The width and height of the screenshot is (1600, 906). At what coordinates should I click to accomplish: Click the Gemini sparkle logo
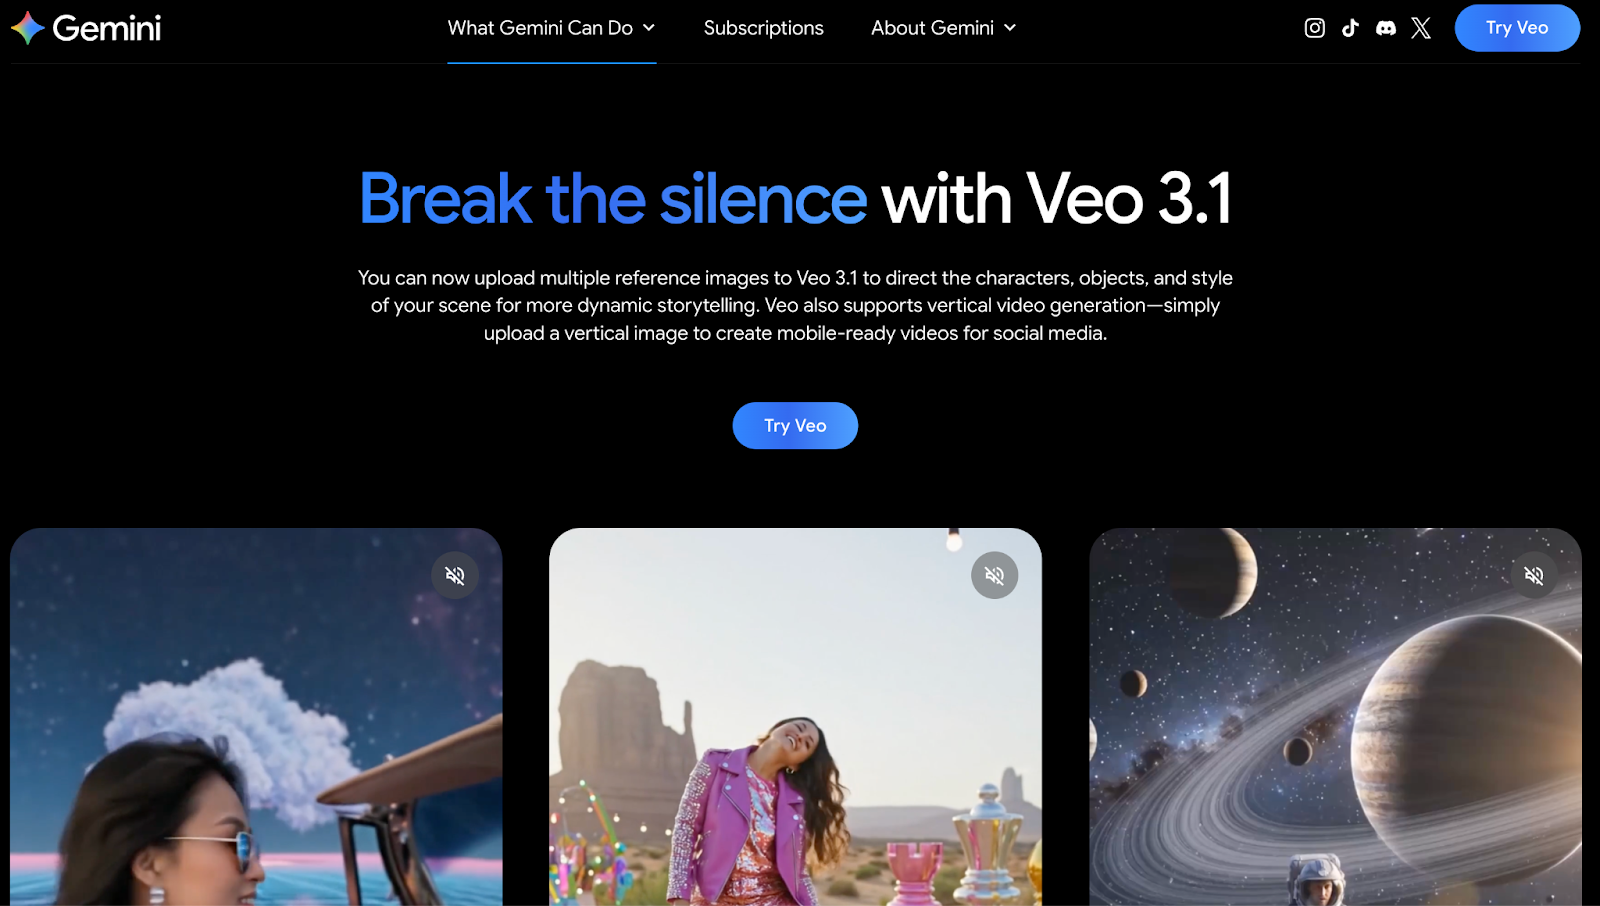[28, 28]
